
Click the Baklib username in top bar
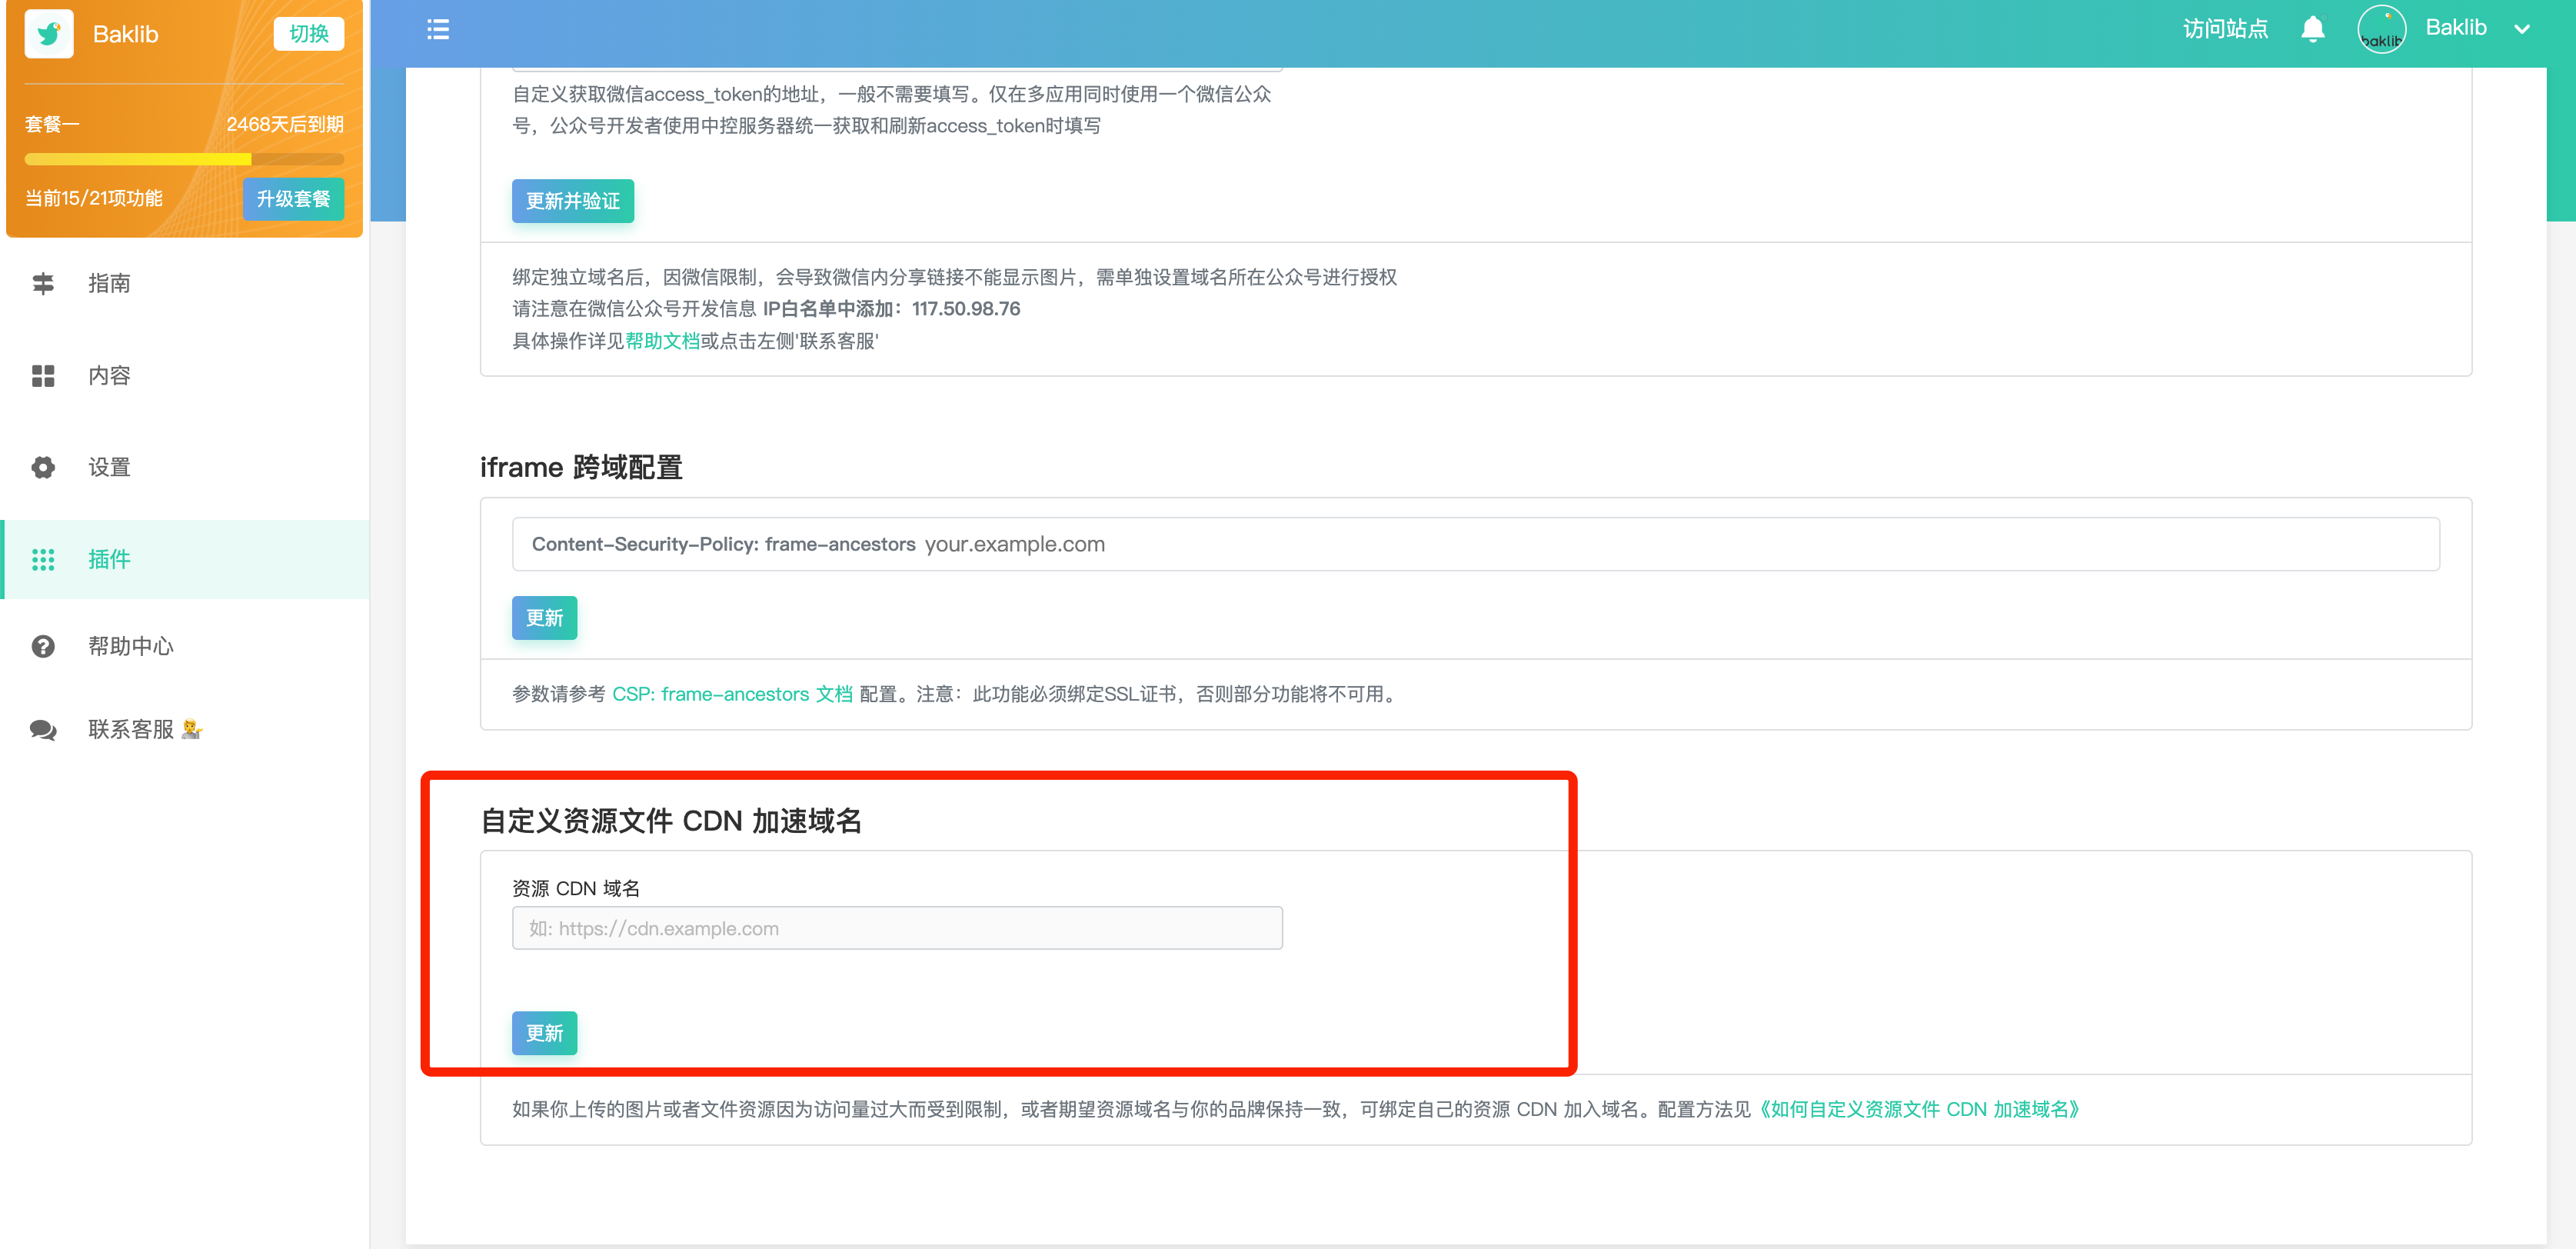pos(2455,28)
